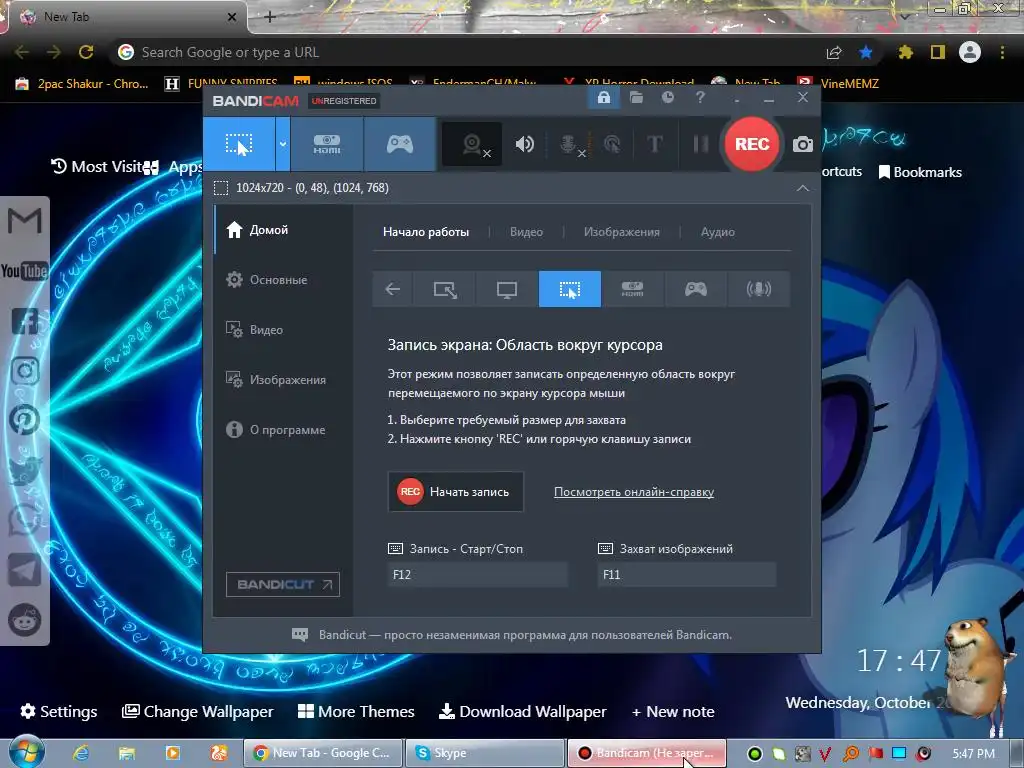Open the output folder icon in title bar

(636, 98)
